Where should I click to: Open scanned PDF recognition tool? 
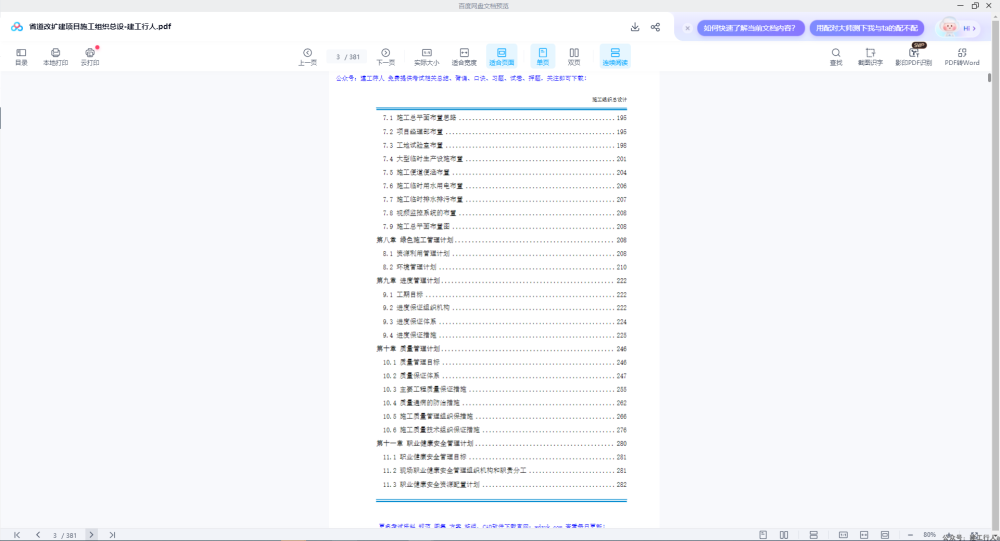913,57
